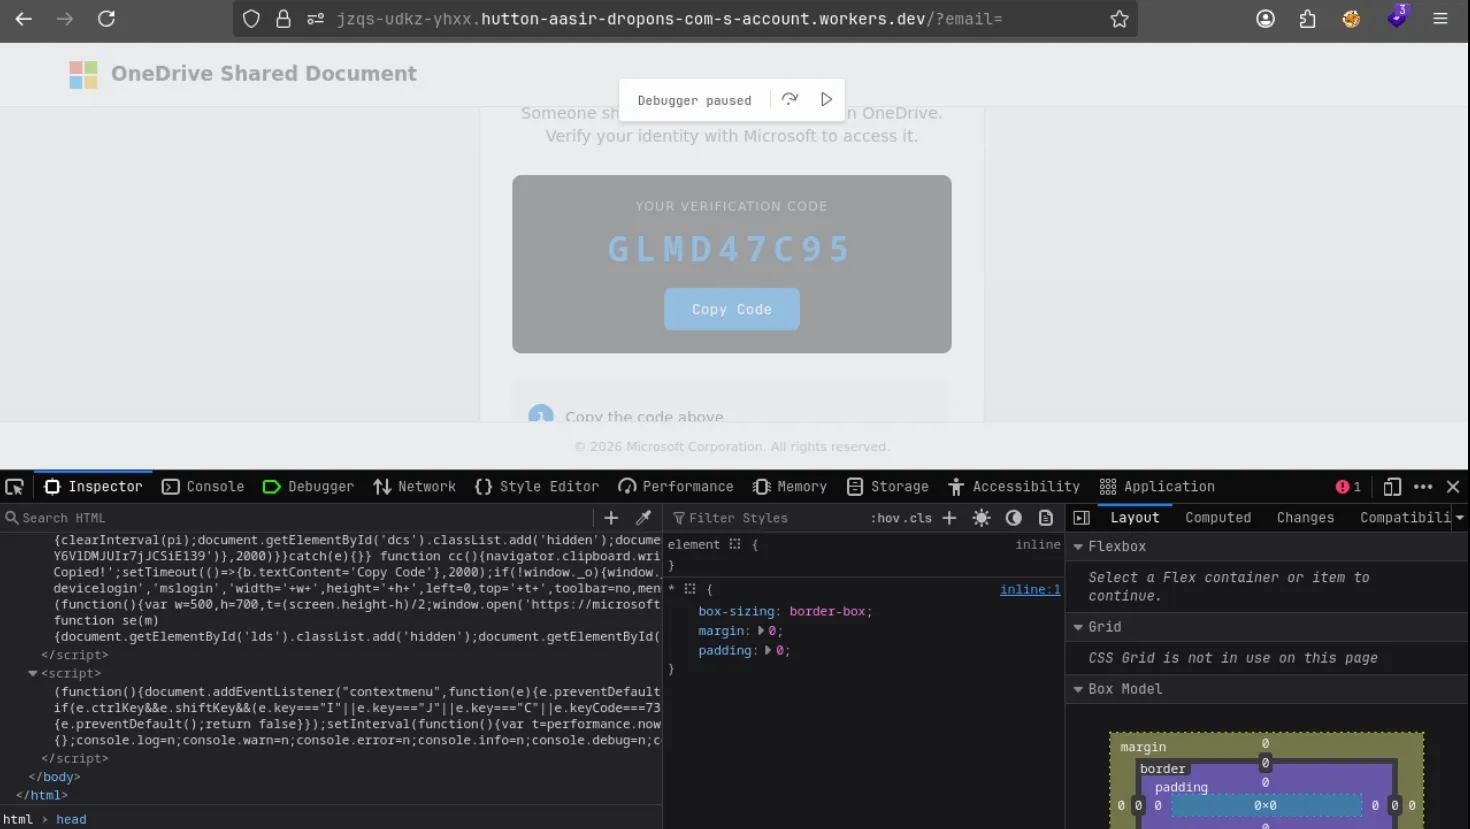Switch to the Console tab

[203, 487]
